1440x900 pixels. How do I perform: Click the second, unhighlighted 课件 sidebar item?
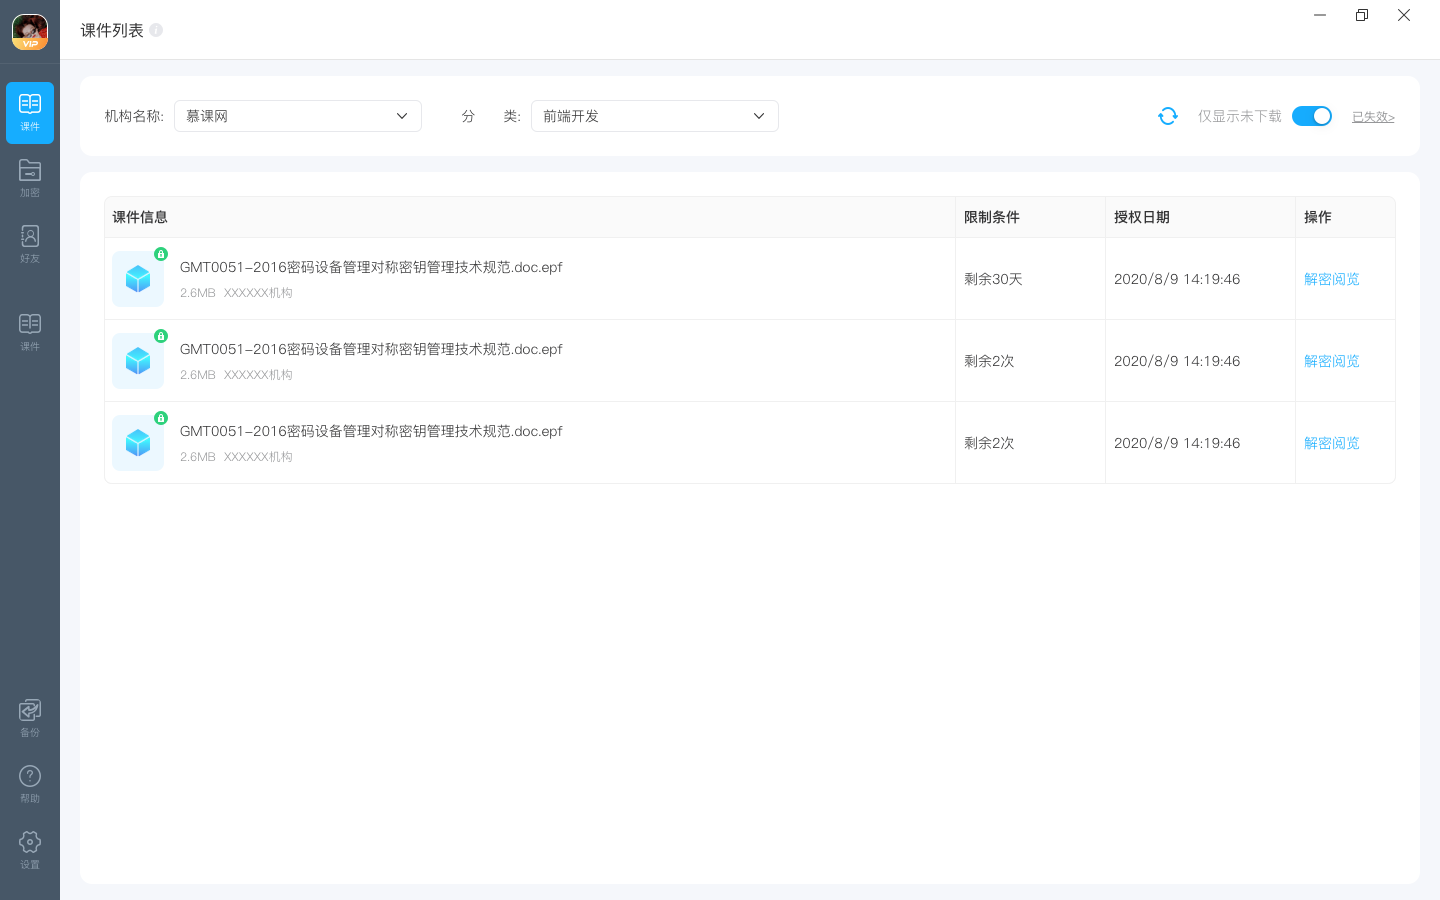tap(30, 332)
